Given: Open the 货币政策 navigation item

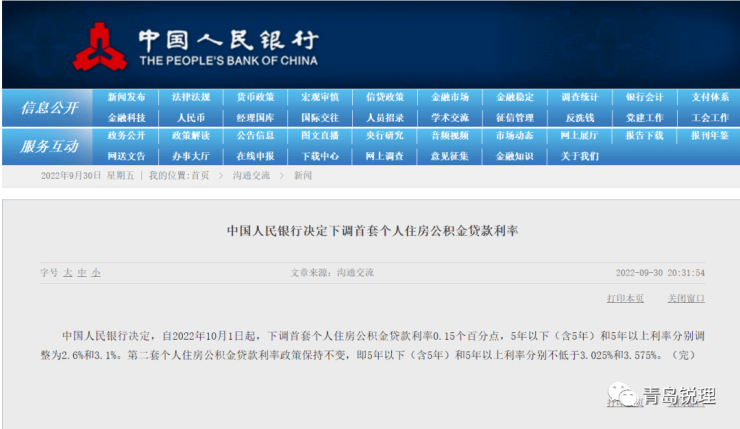Looking at the screenshot, I should 255,98.
